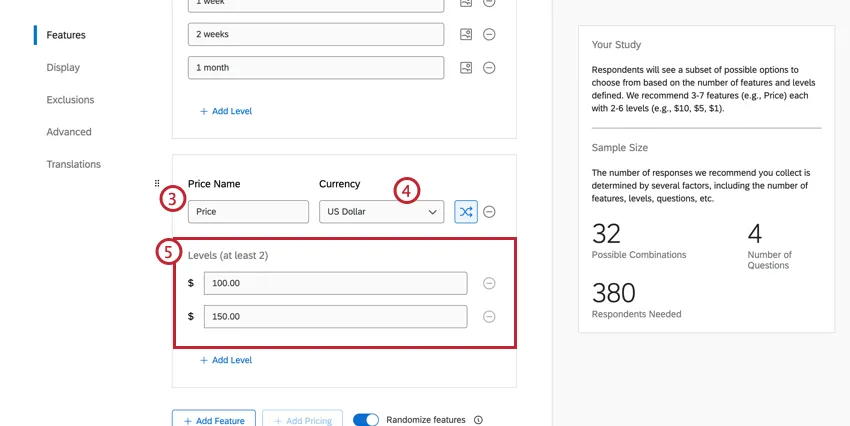
Task: Click the Add Feature button
Action: 214,420
